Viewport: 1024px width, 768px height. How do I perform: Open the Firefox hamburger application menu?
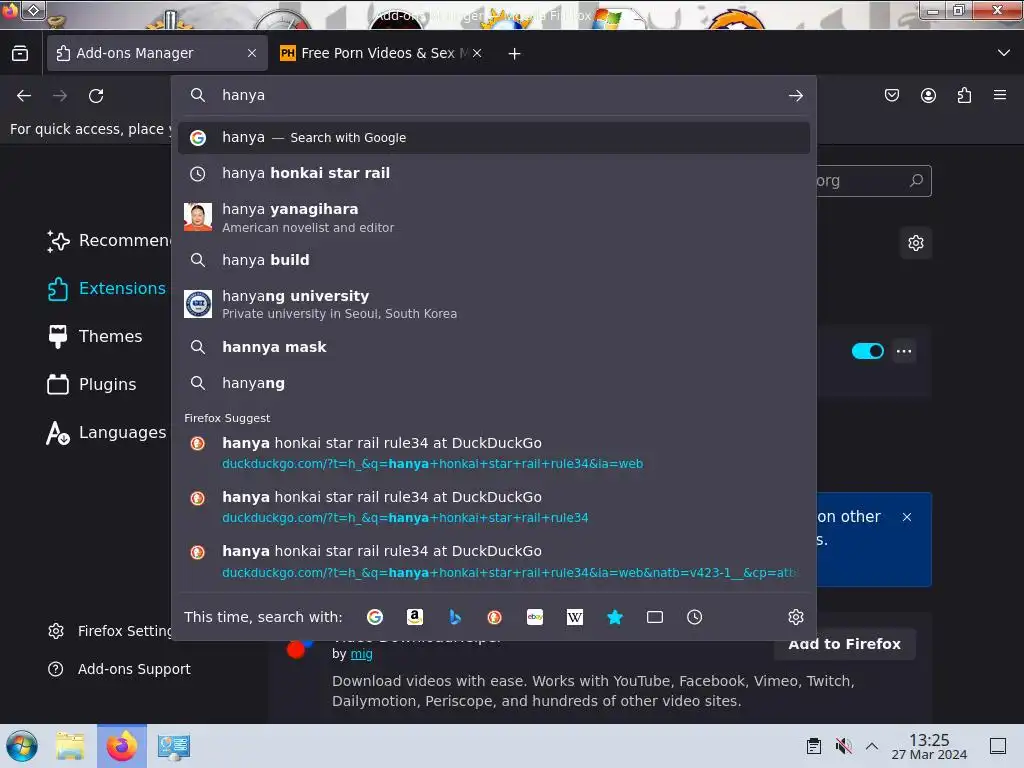click(1000, 95)
